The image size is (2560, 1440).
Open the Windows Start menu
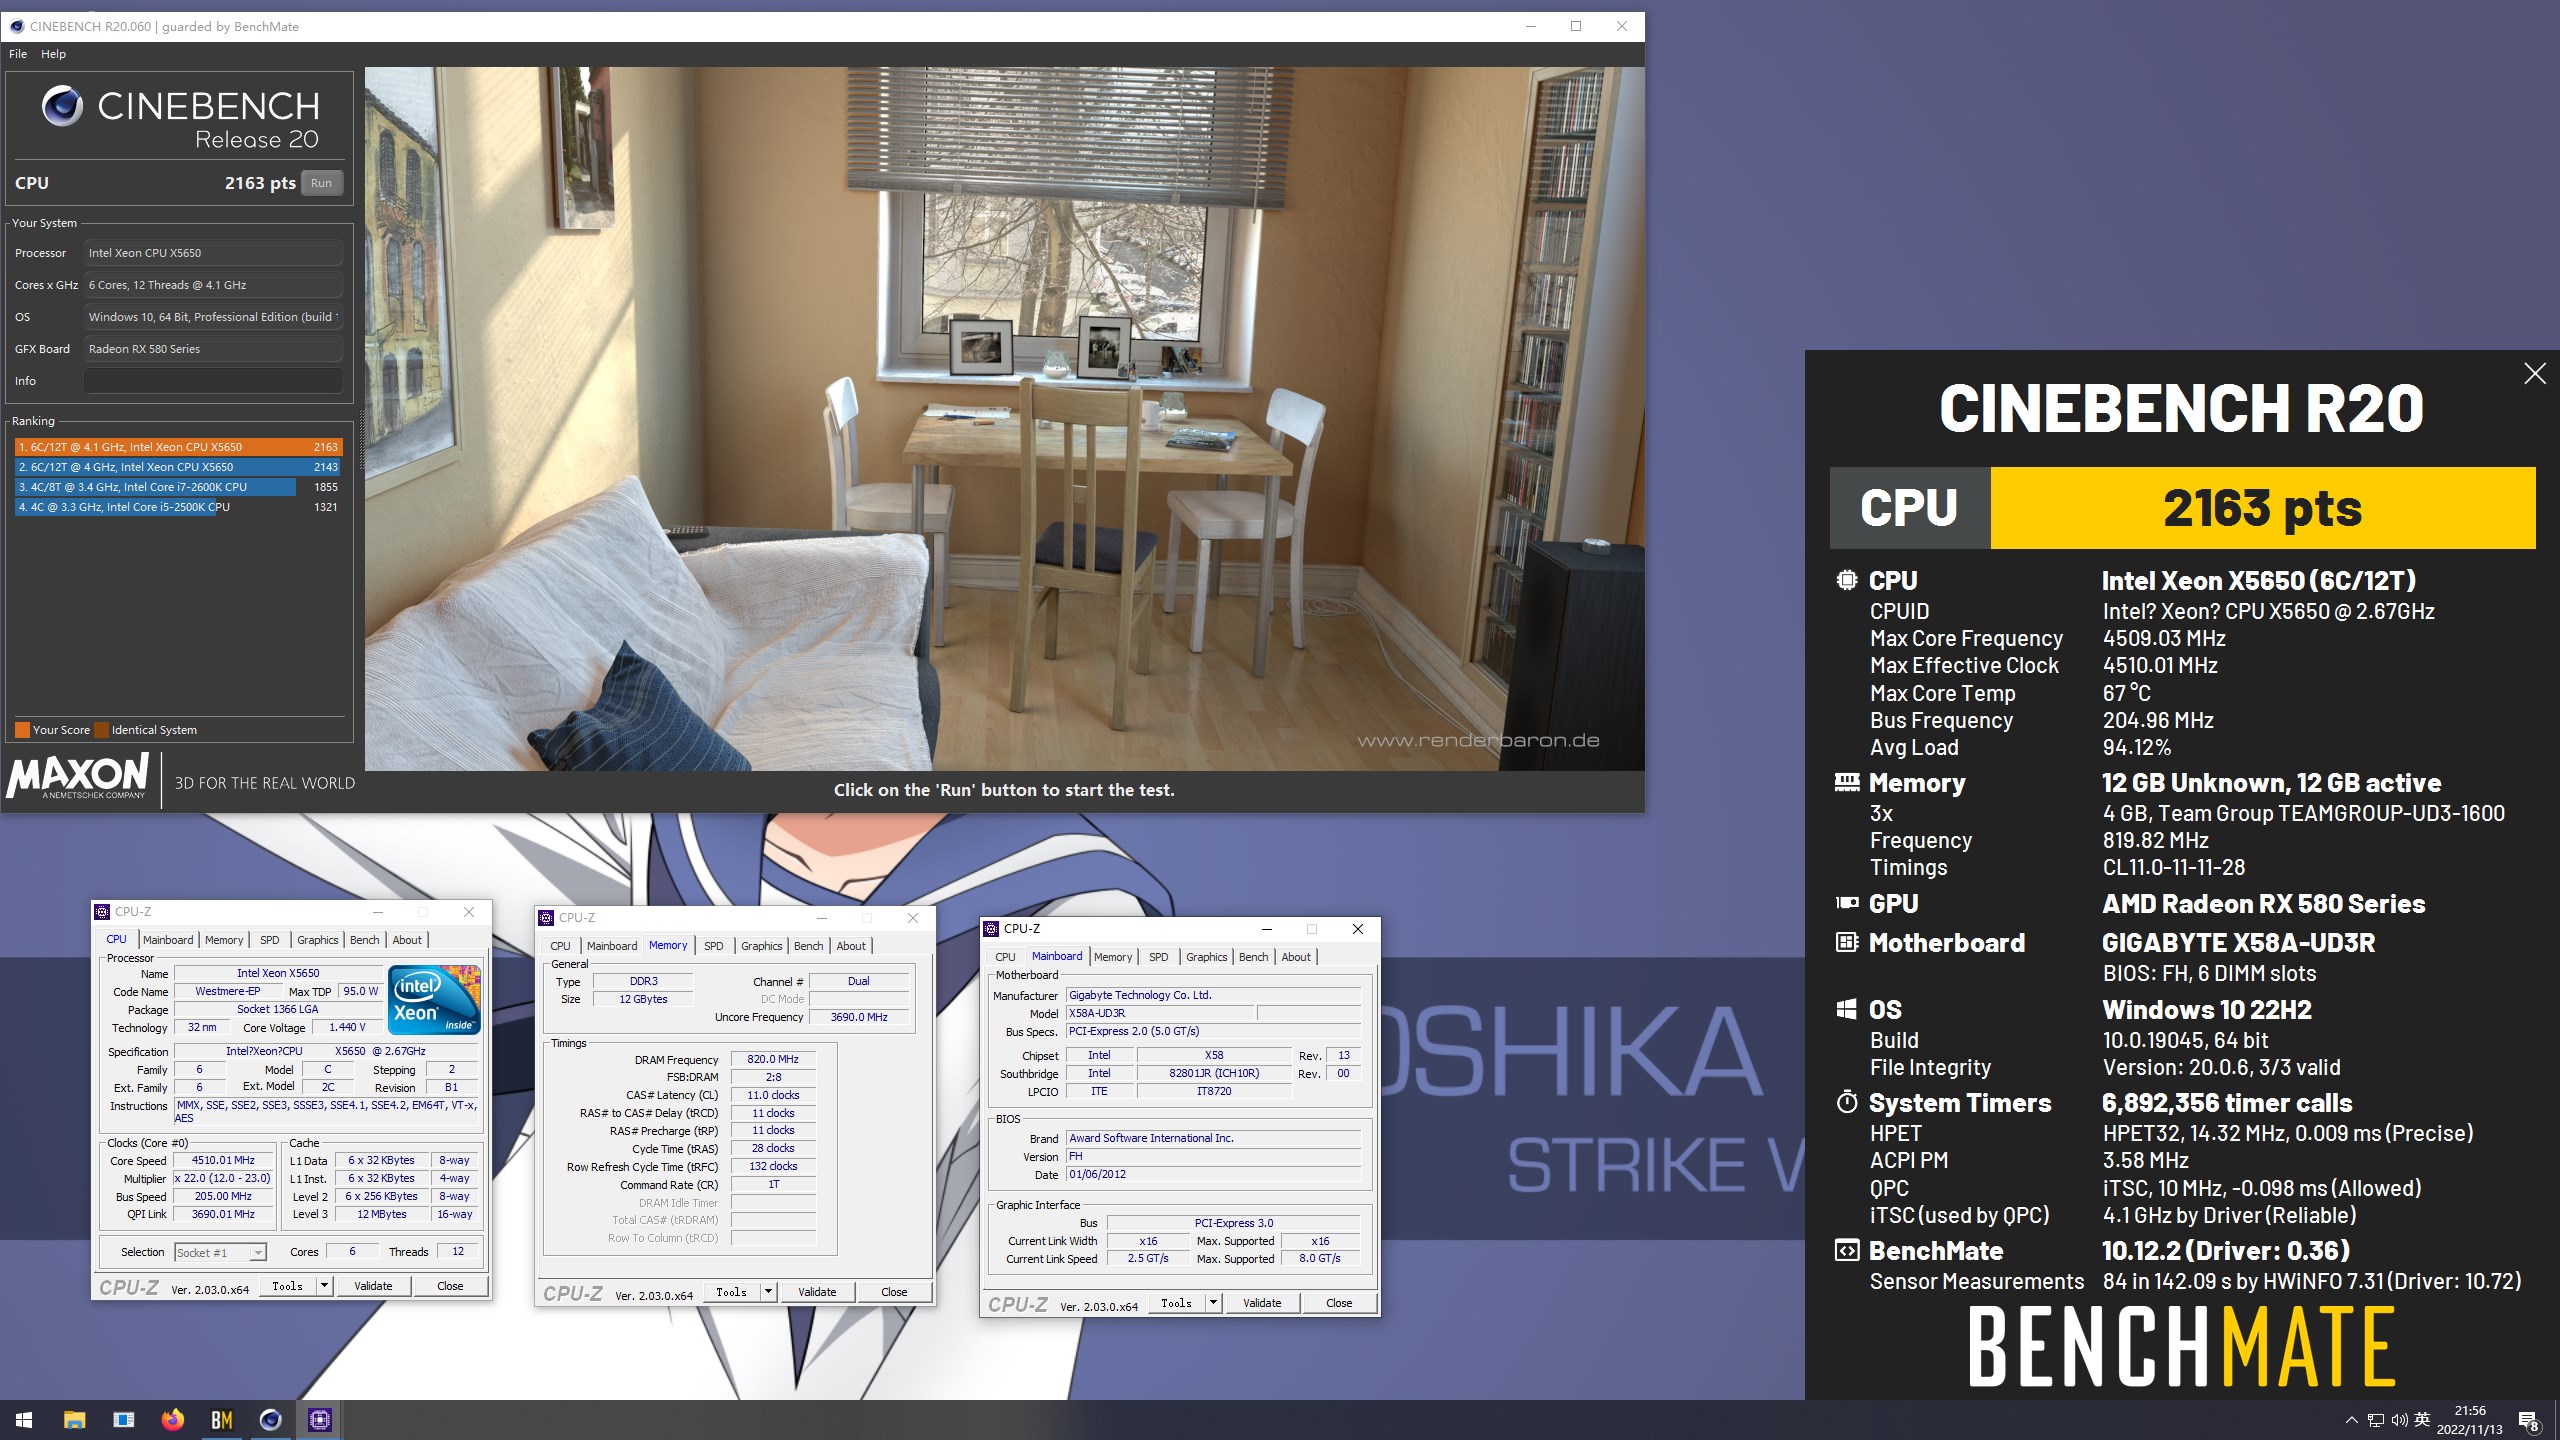[24, 1419]
